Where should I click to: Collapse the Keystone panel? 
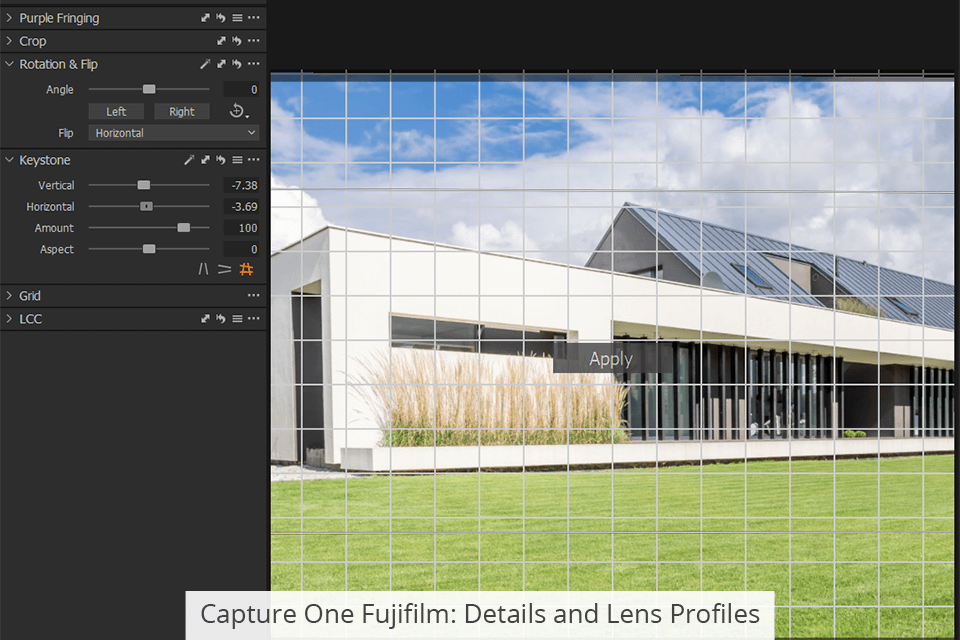pyautogui.click(x=9, y=160)
